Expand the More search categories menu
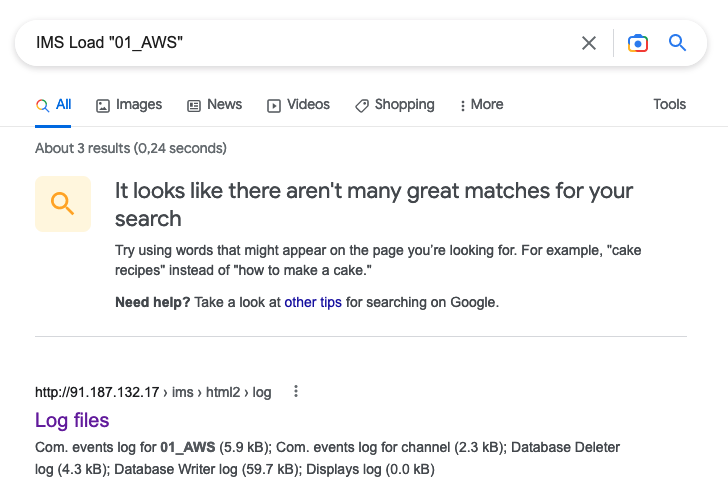 pyautogui.click(x=481, y=104)
